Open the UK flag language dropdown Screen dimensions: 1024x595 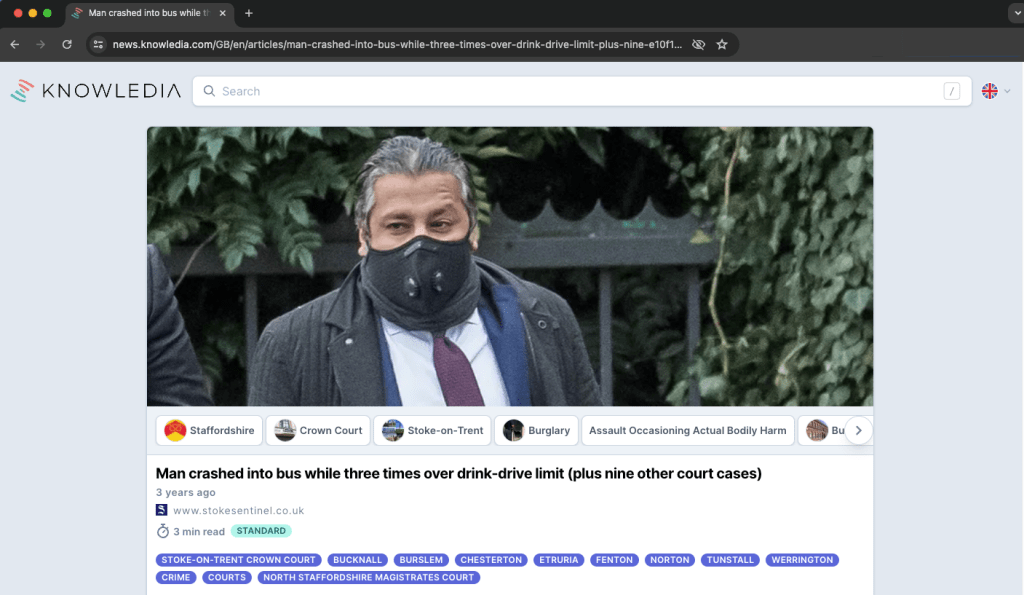pyautogui.click(x=995, y=91)
